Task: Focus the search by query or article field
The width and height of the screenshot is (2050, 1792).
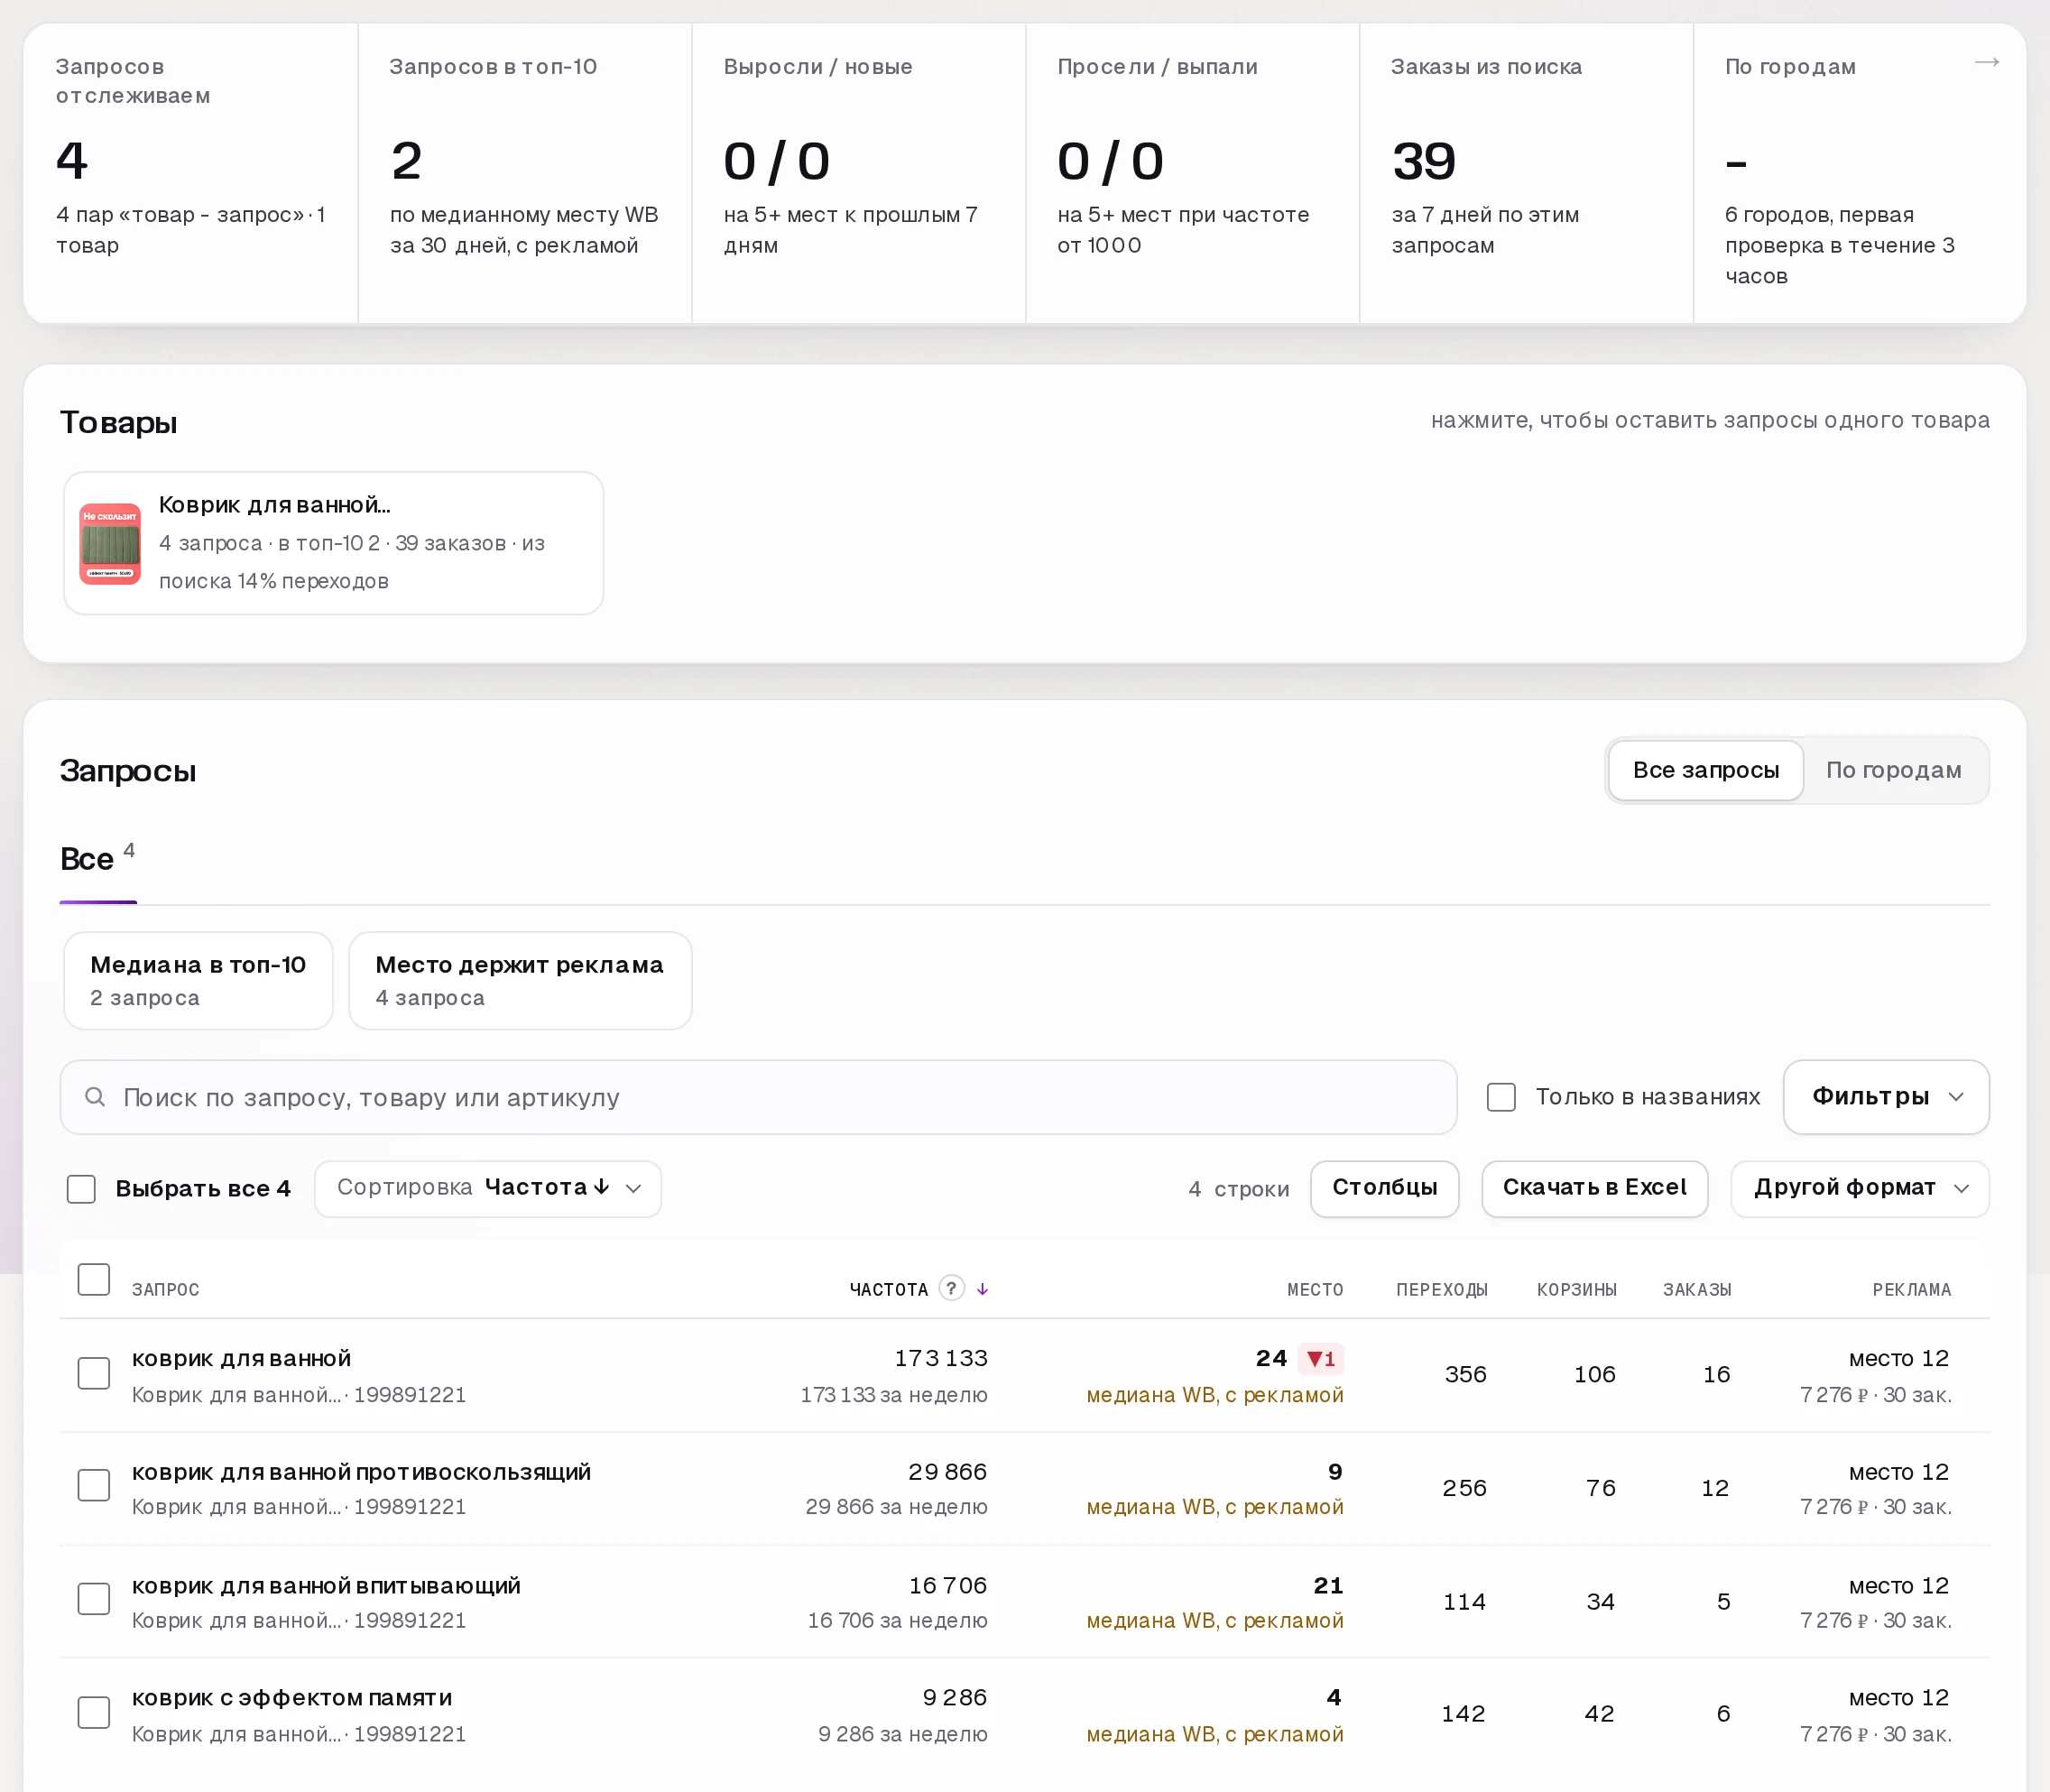Action: pyautogui.click(x=758, y=1097)
